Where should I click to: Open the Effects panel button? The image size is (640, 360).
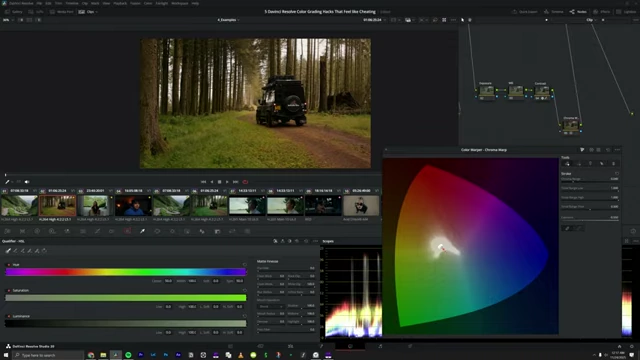click(602, 12)
